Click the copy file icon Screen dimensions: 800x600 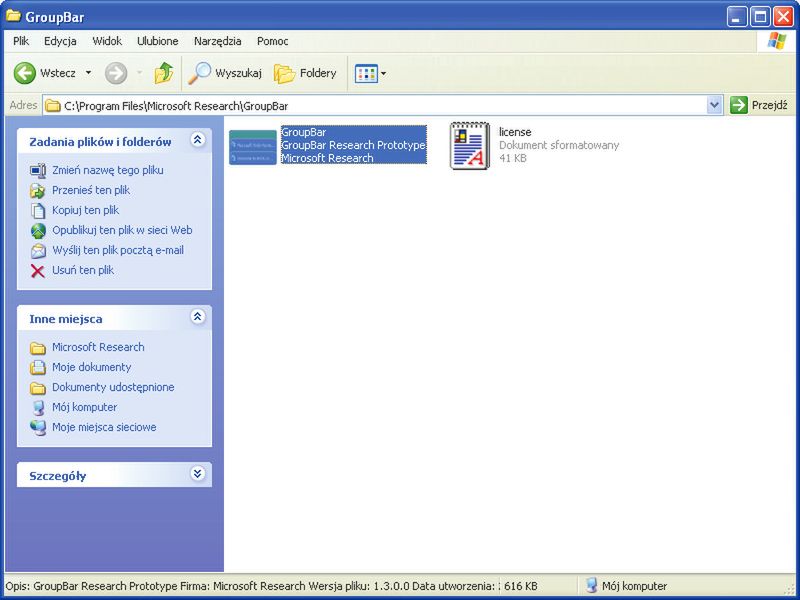pos(38,210)
